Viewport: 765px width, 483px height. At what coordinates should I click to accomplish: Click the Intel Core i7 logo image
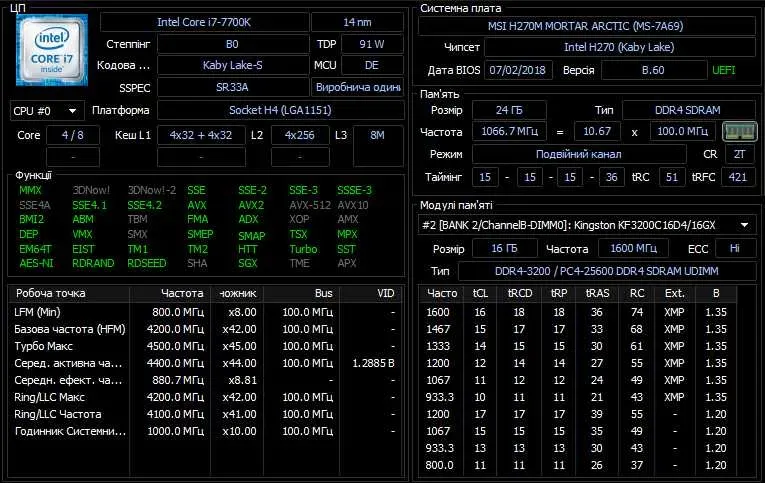pyautogui.click(x=52, y=49)
